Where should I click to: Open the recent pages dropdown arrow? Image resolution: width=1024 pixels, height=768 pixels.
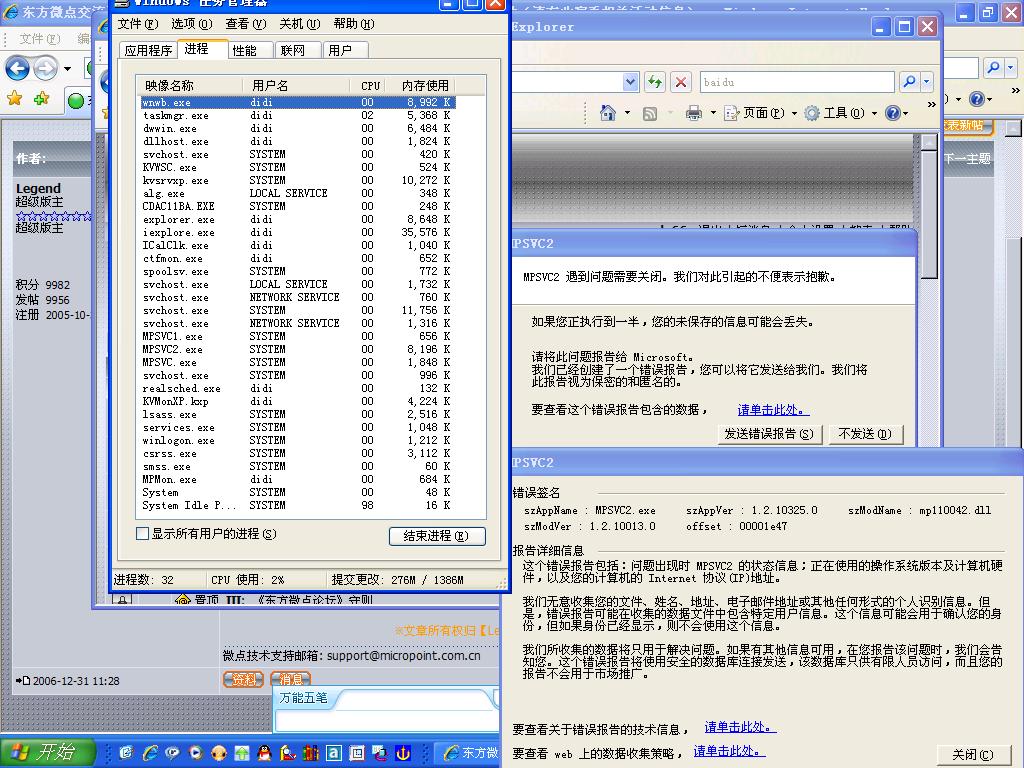[67, 68]
